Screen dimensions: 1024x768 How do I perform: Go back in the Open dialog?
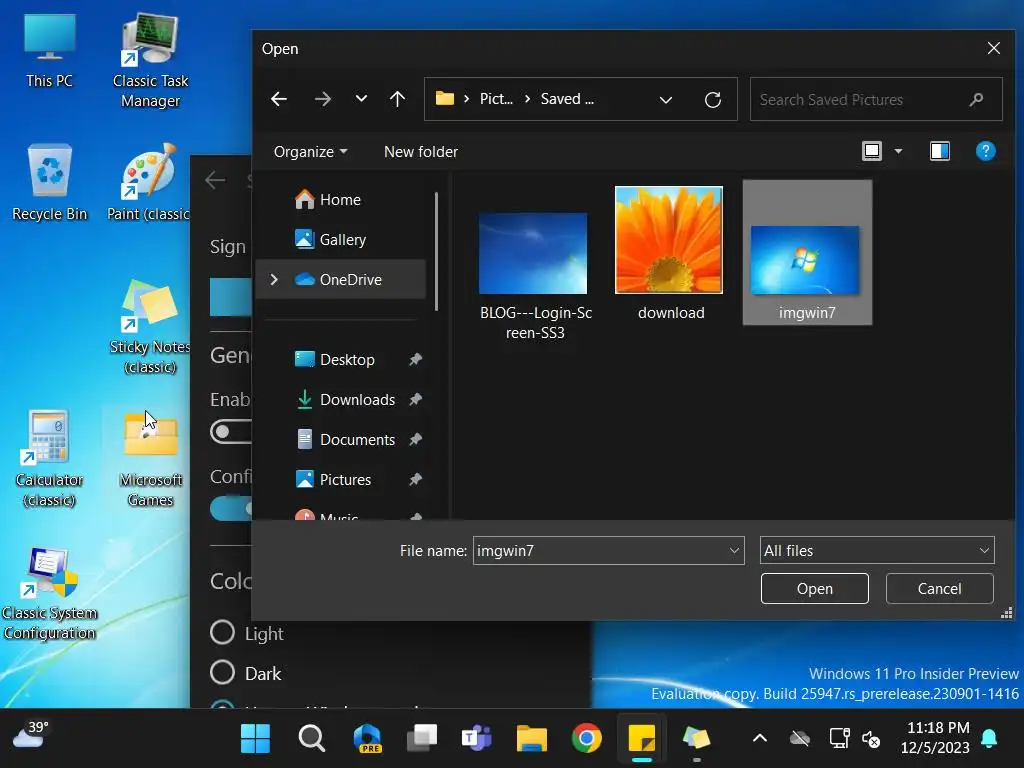pyautogui.click(x=279, y=99)
